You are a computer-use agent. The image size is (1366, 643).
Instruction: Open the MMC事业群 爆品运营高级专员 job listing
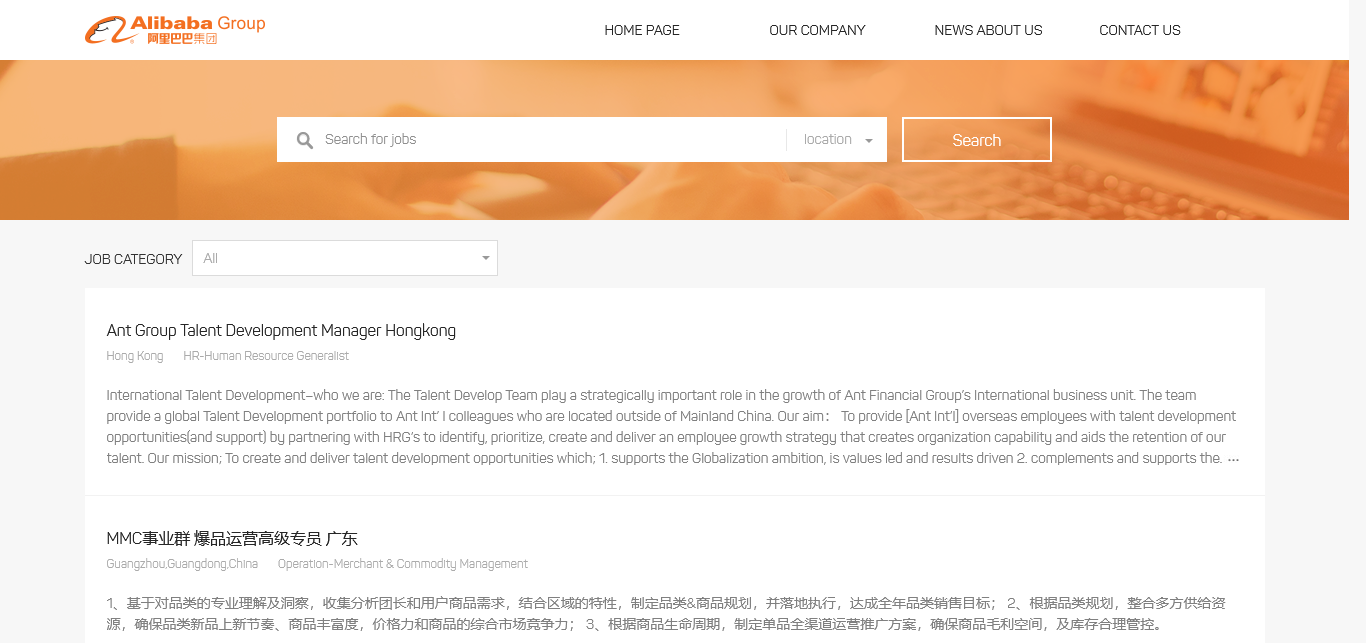point(231,539)
